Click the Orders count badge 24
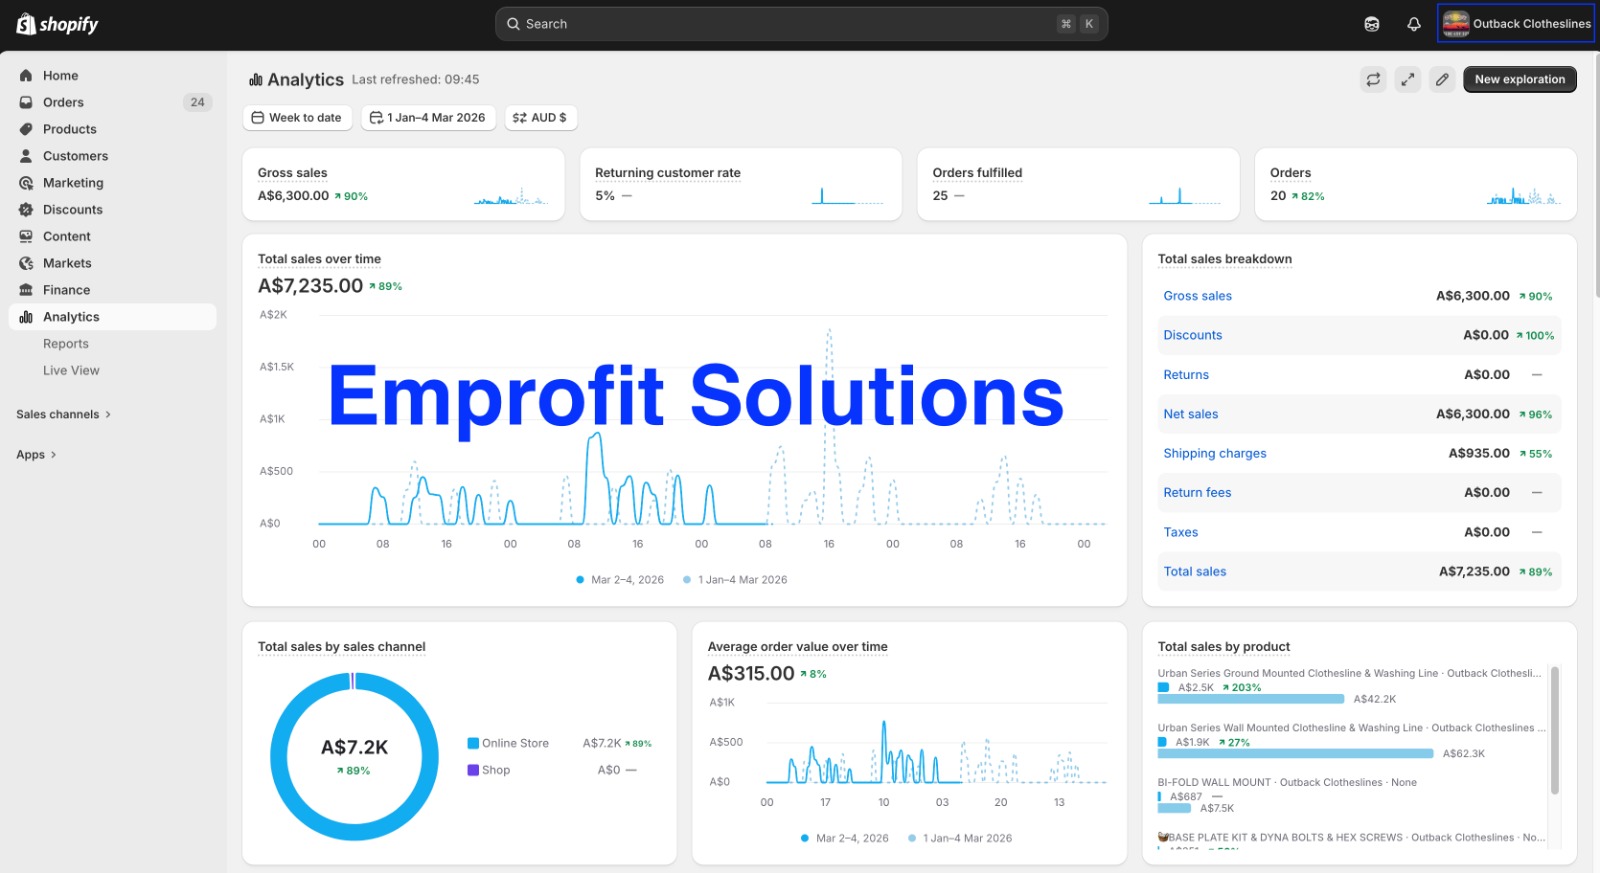This screenshot has height=873, width=1600. point(197,102)
